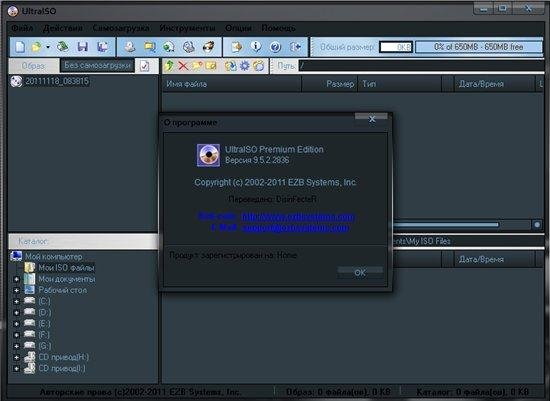This screenshot has height=401, width=550.
Task: Open the Самозагрузка menu
Action: (x=121, y=28)
